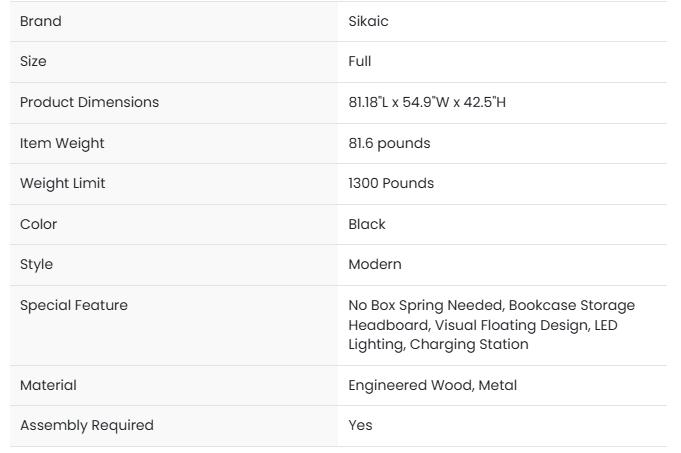The height and width of the screenshot is (453, 681).
Task: Select the Sikaic brand value
Action: [368, 21]
